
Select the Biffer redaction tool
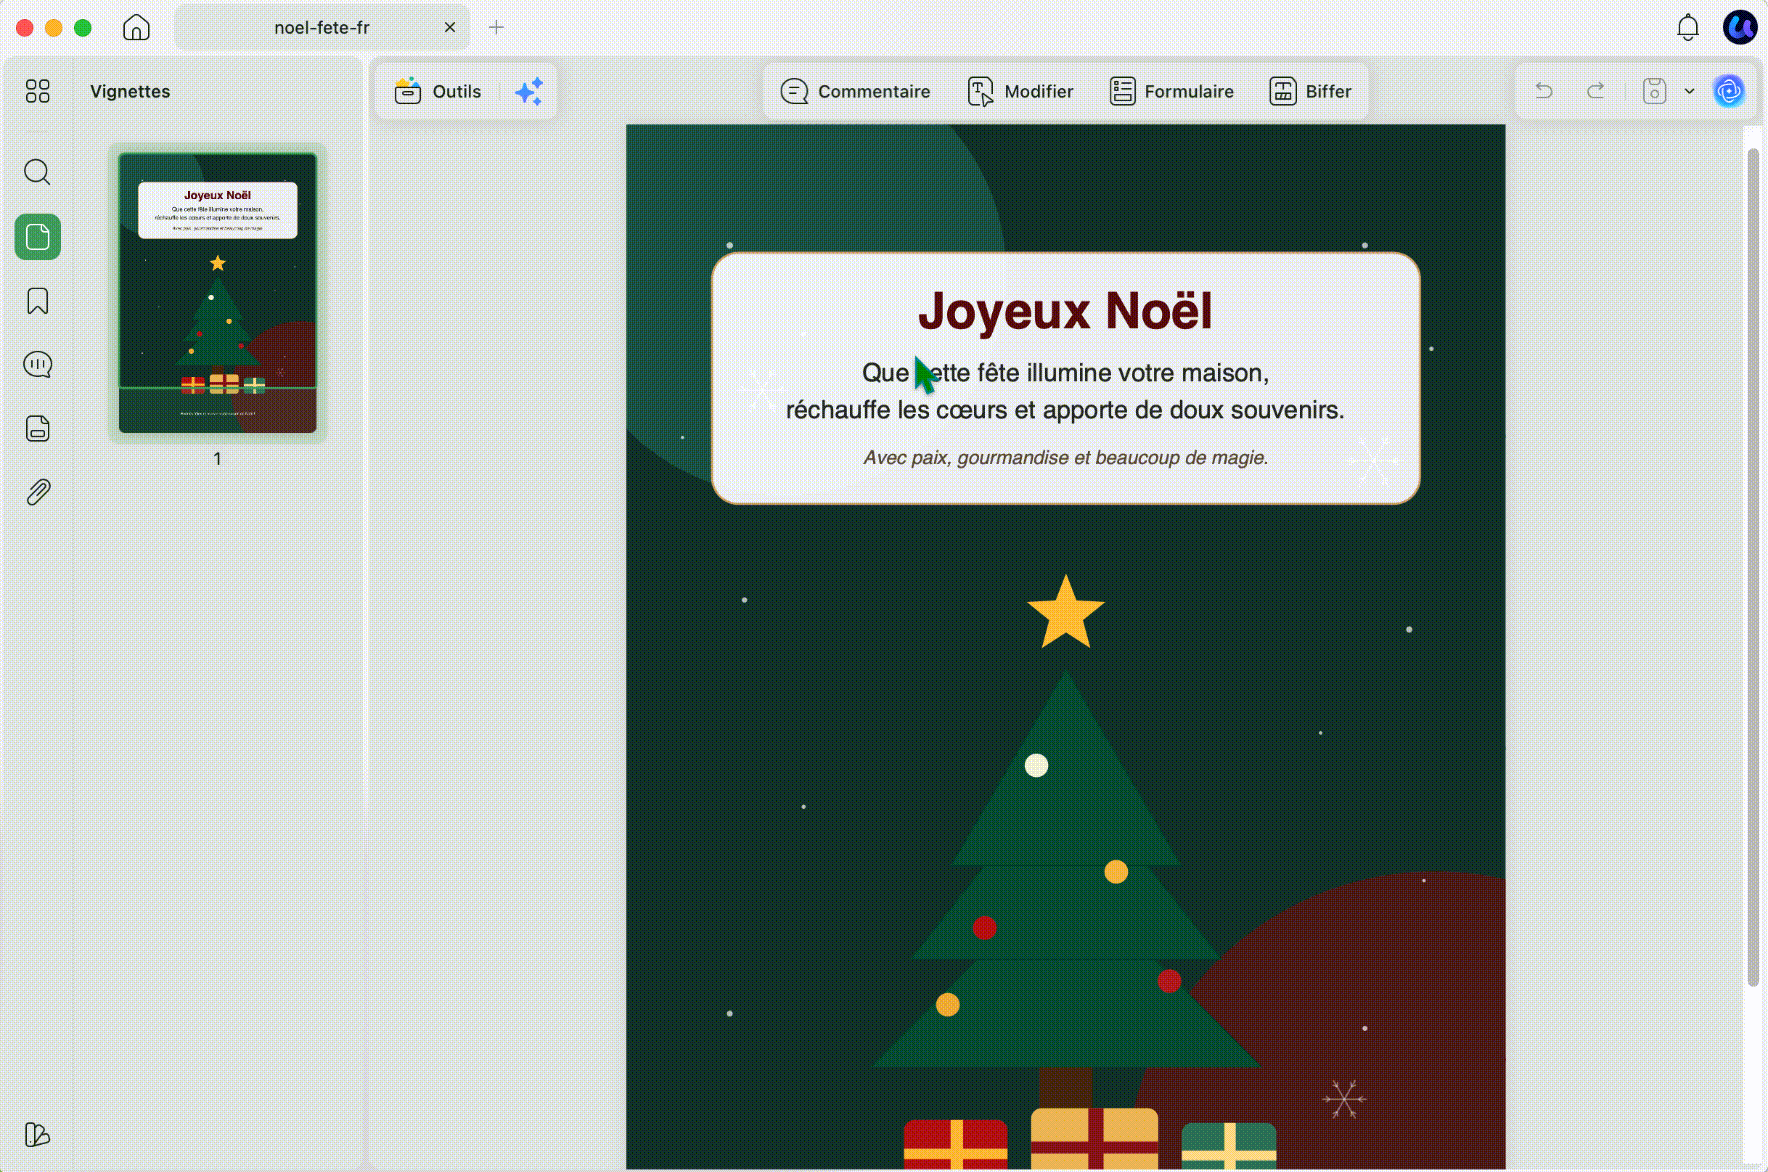tap(1311, 91)
